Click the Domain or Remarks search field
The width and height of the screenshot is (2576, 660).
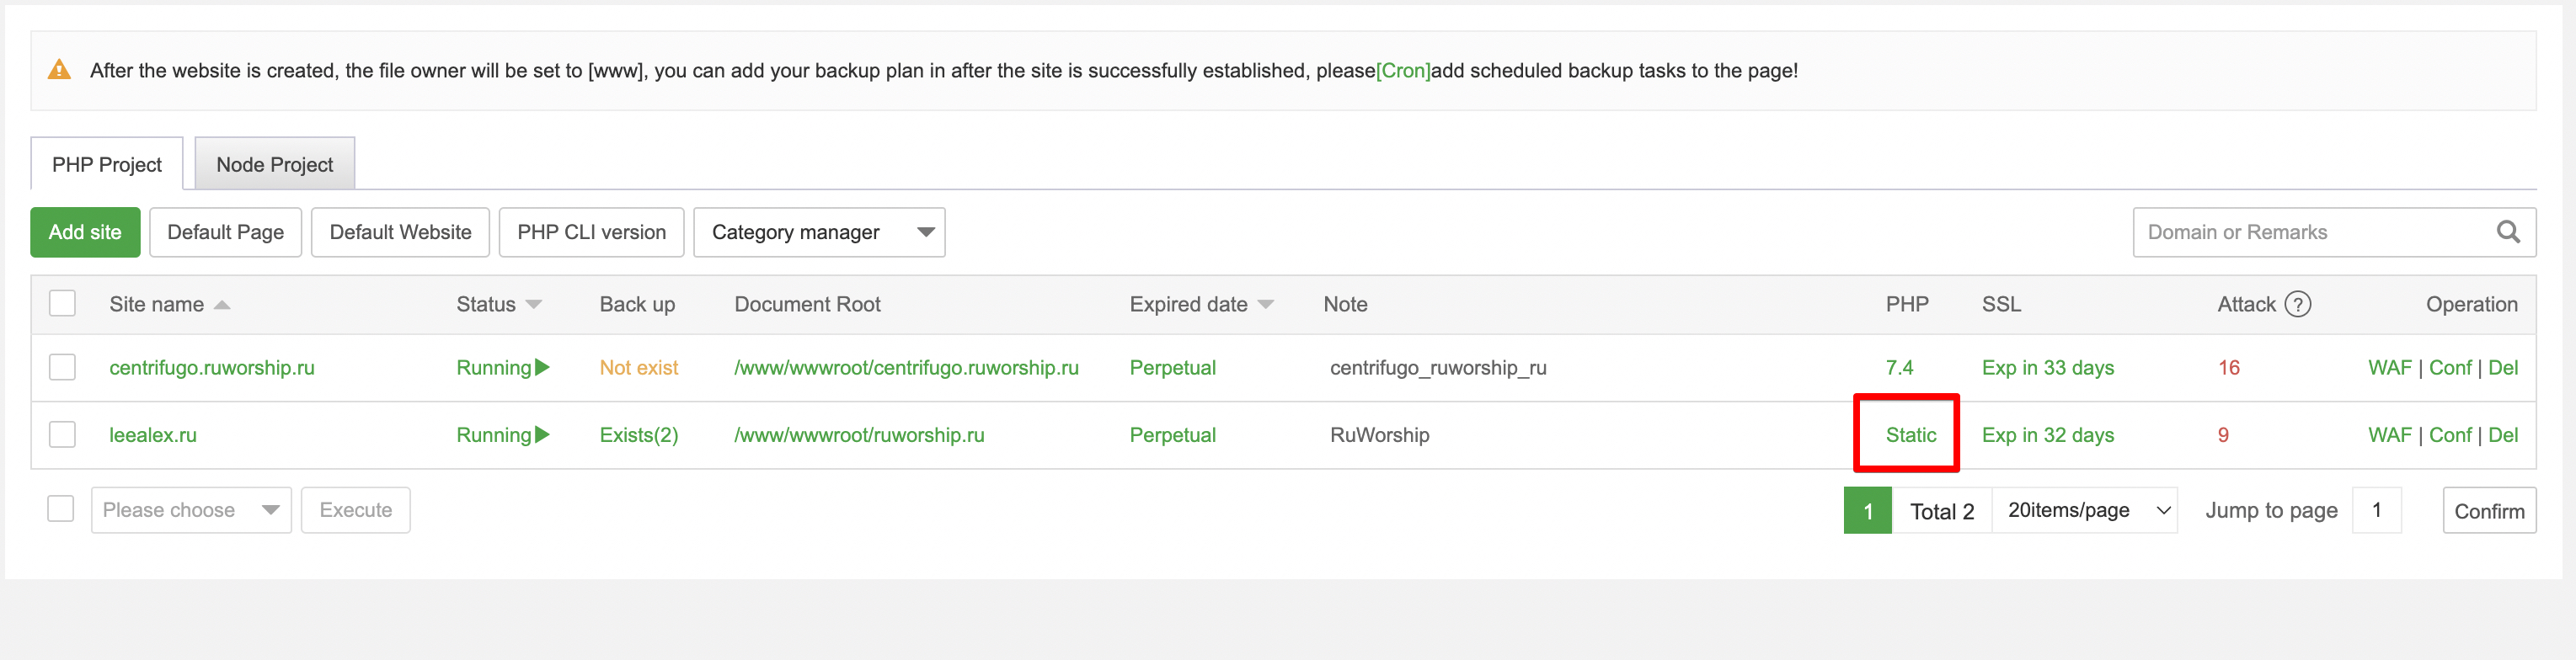(x=2310, y=232)
